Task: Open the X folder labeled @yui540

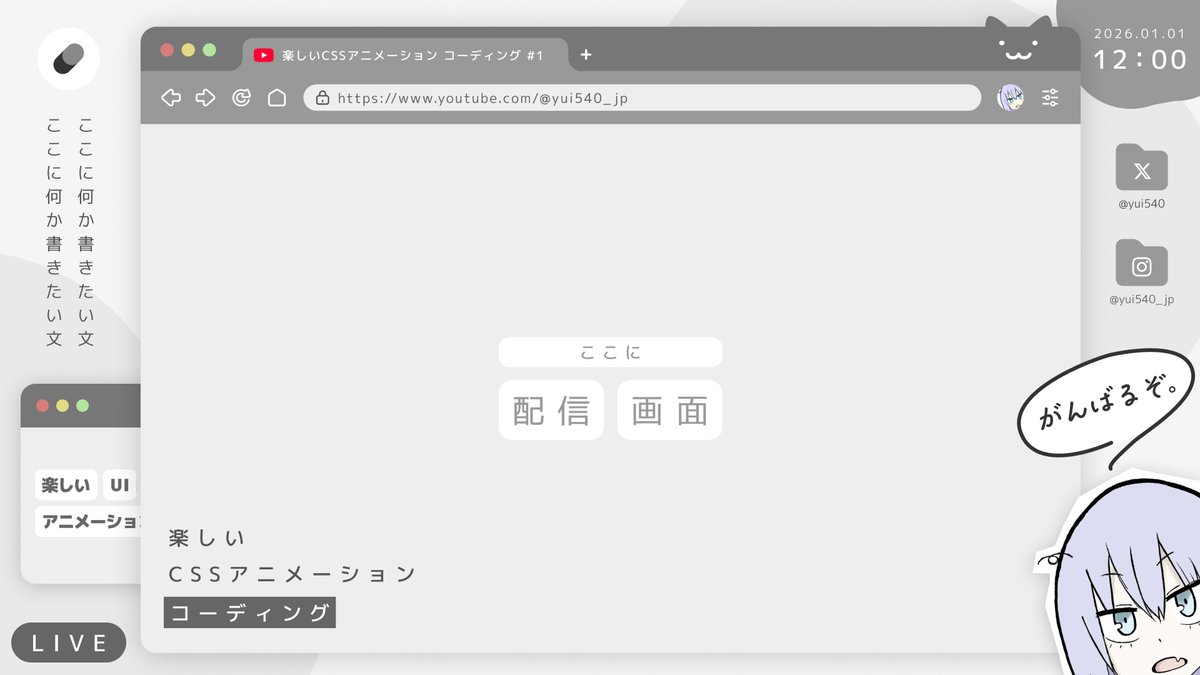Action: (1142, 167)
